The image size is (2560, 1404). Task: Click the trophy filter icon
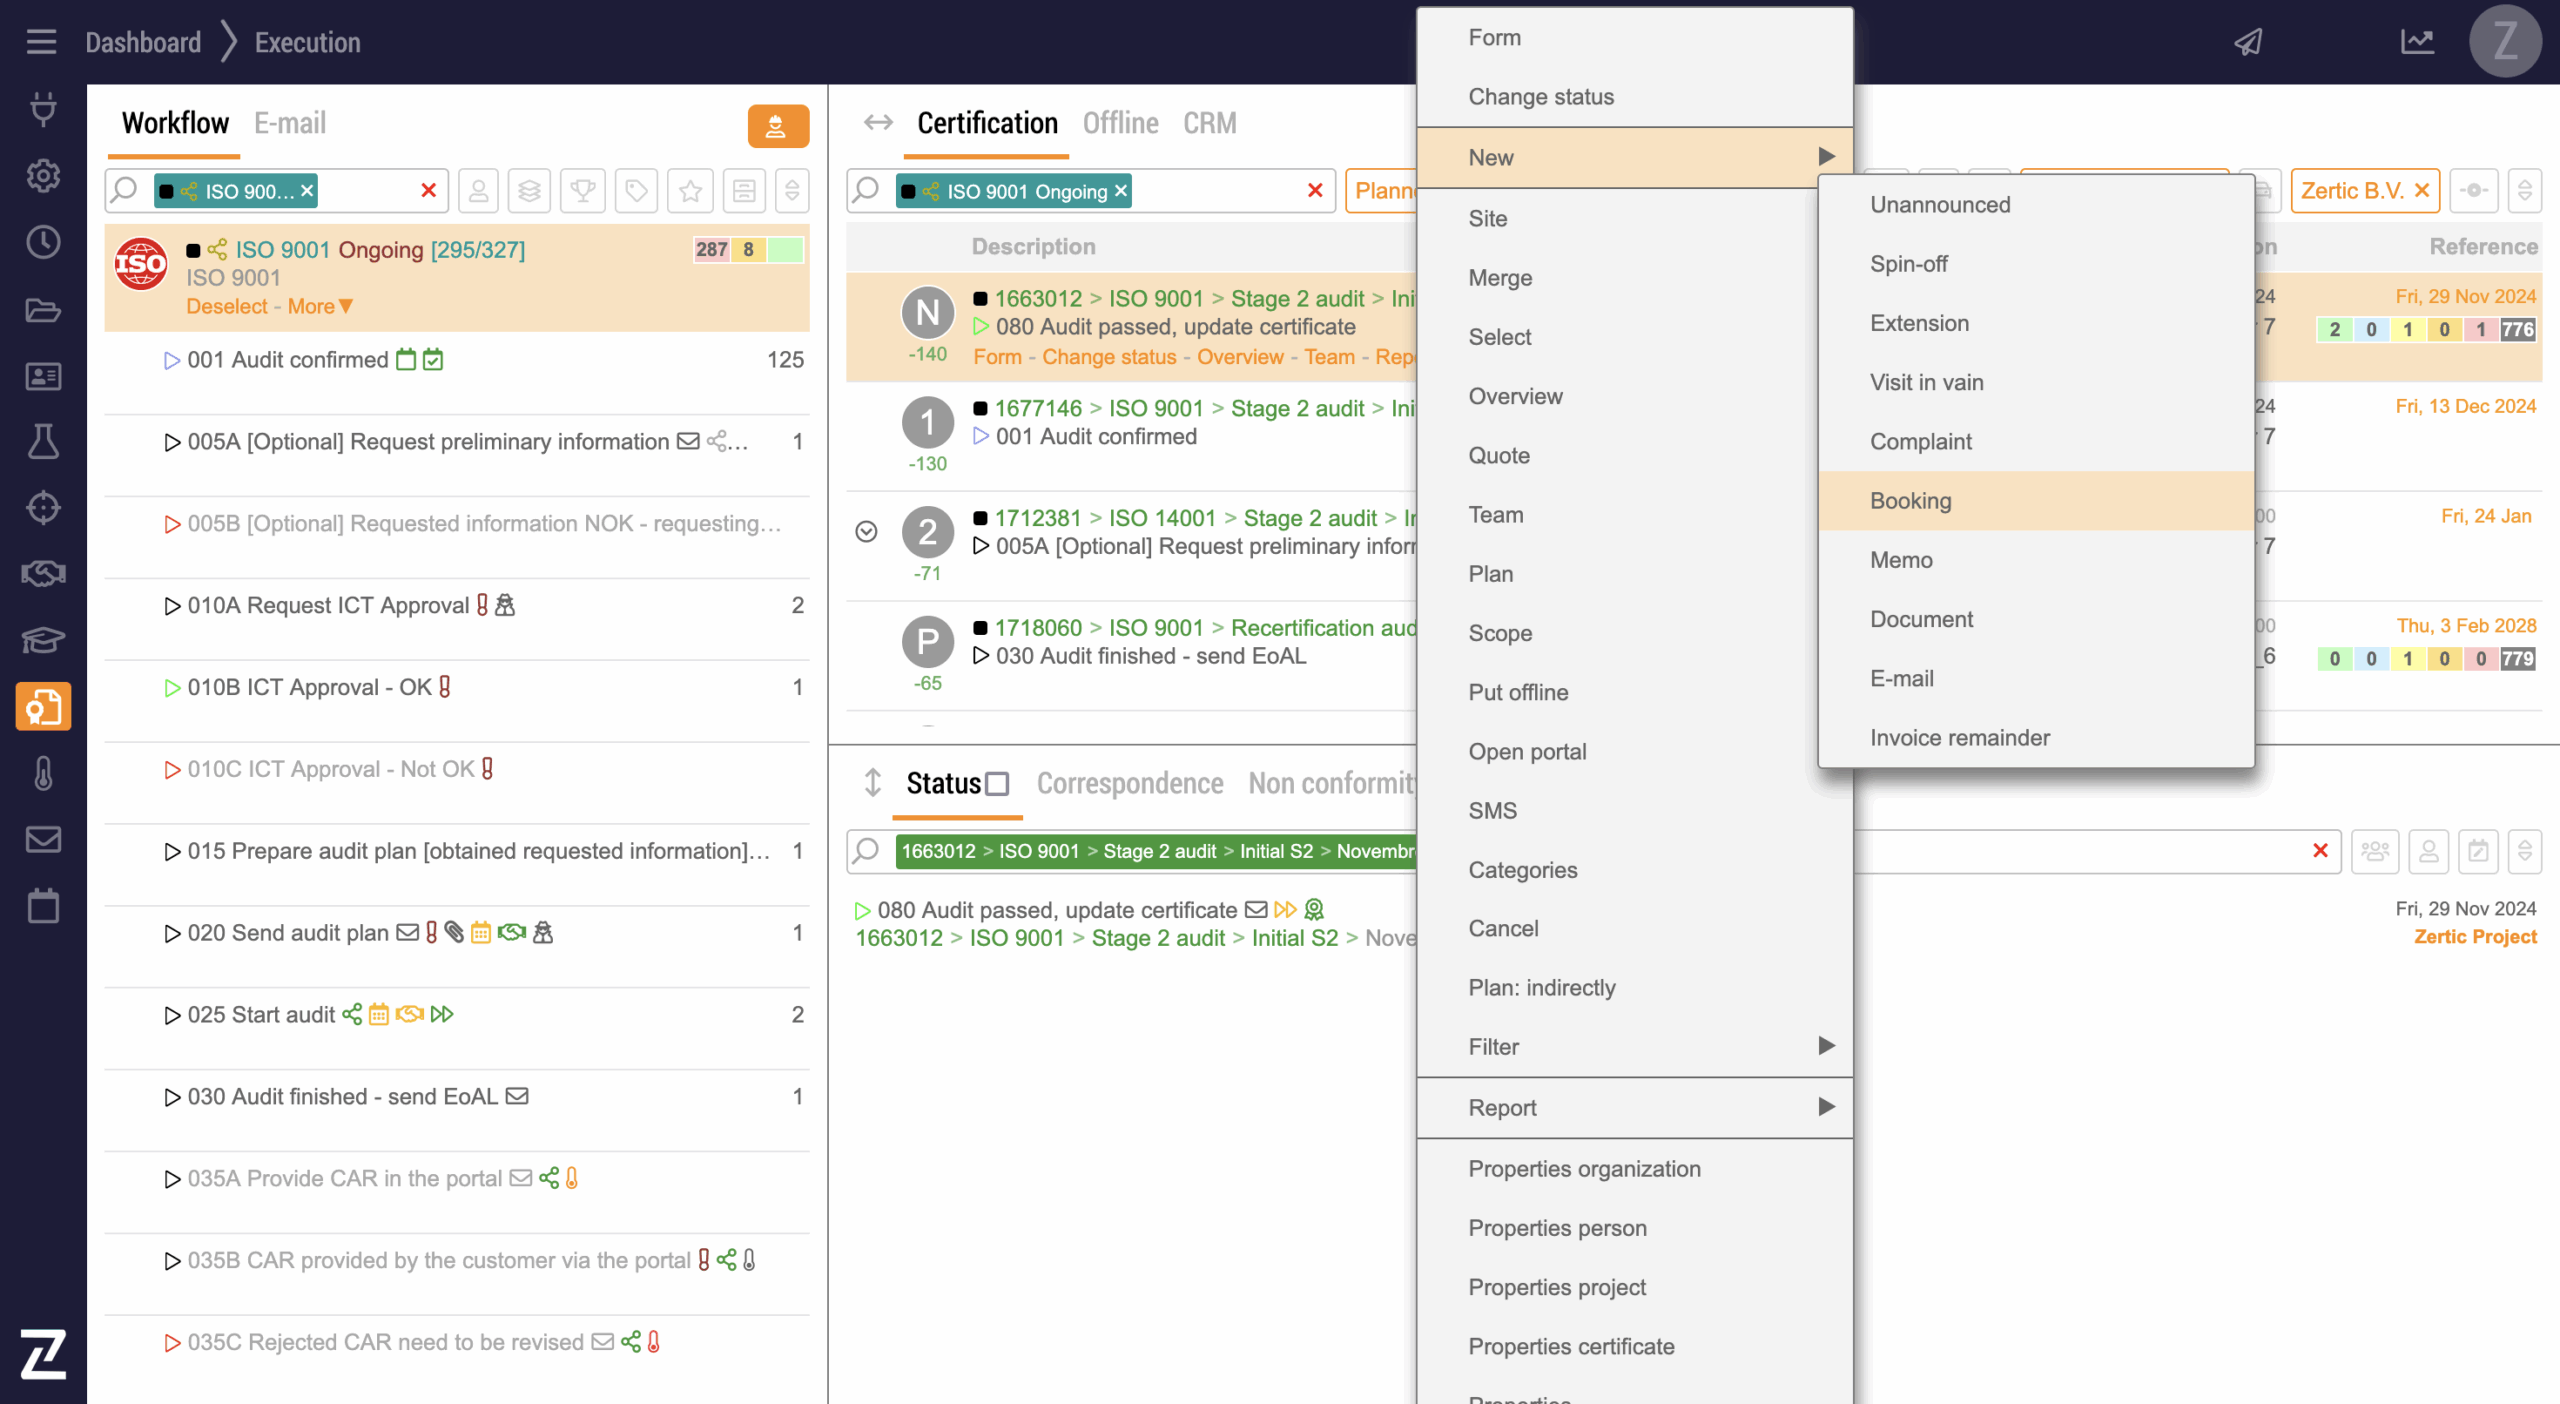click(583, 190)
